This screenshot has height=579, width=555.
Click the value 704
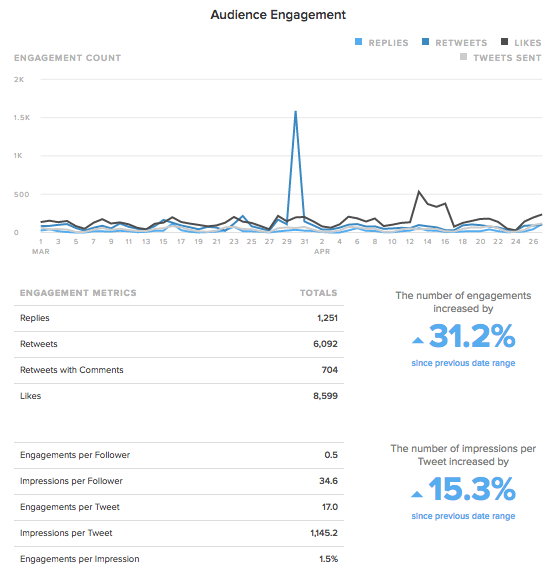tap(330, 370)
